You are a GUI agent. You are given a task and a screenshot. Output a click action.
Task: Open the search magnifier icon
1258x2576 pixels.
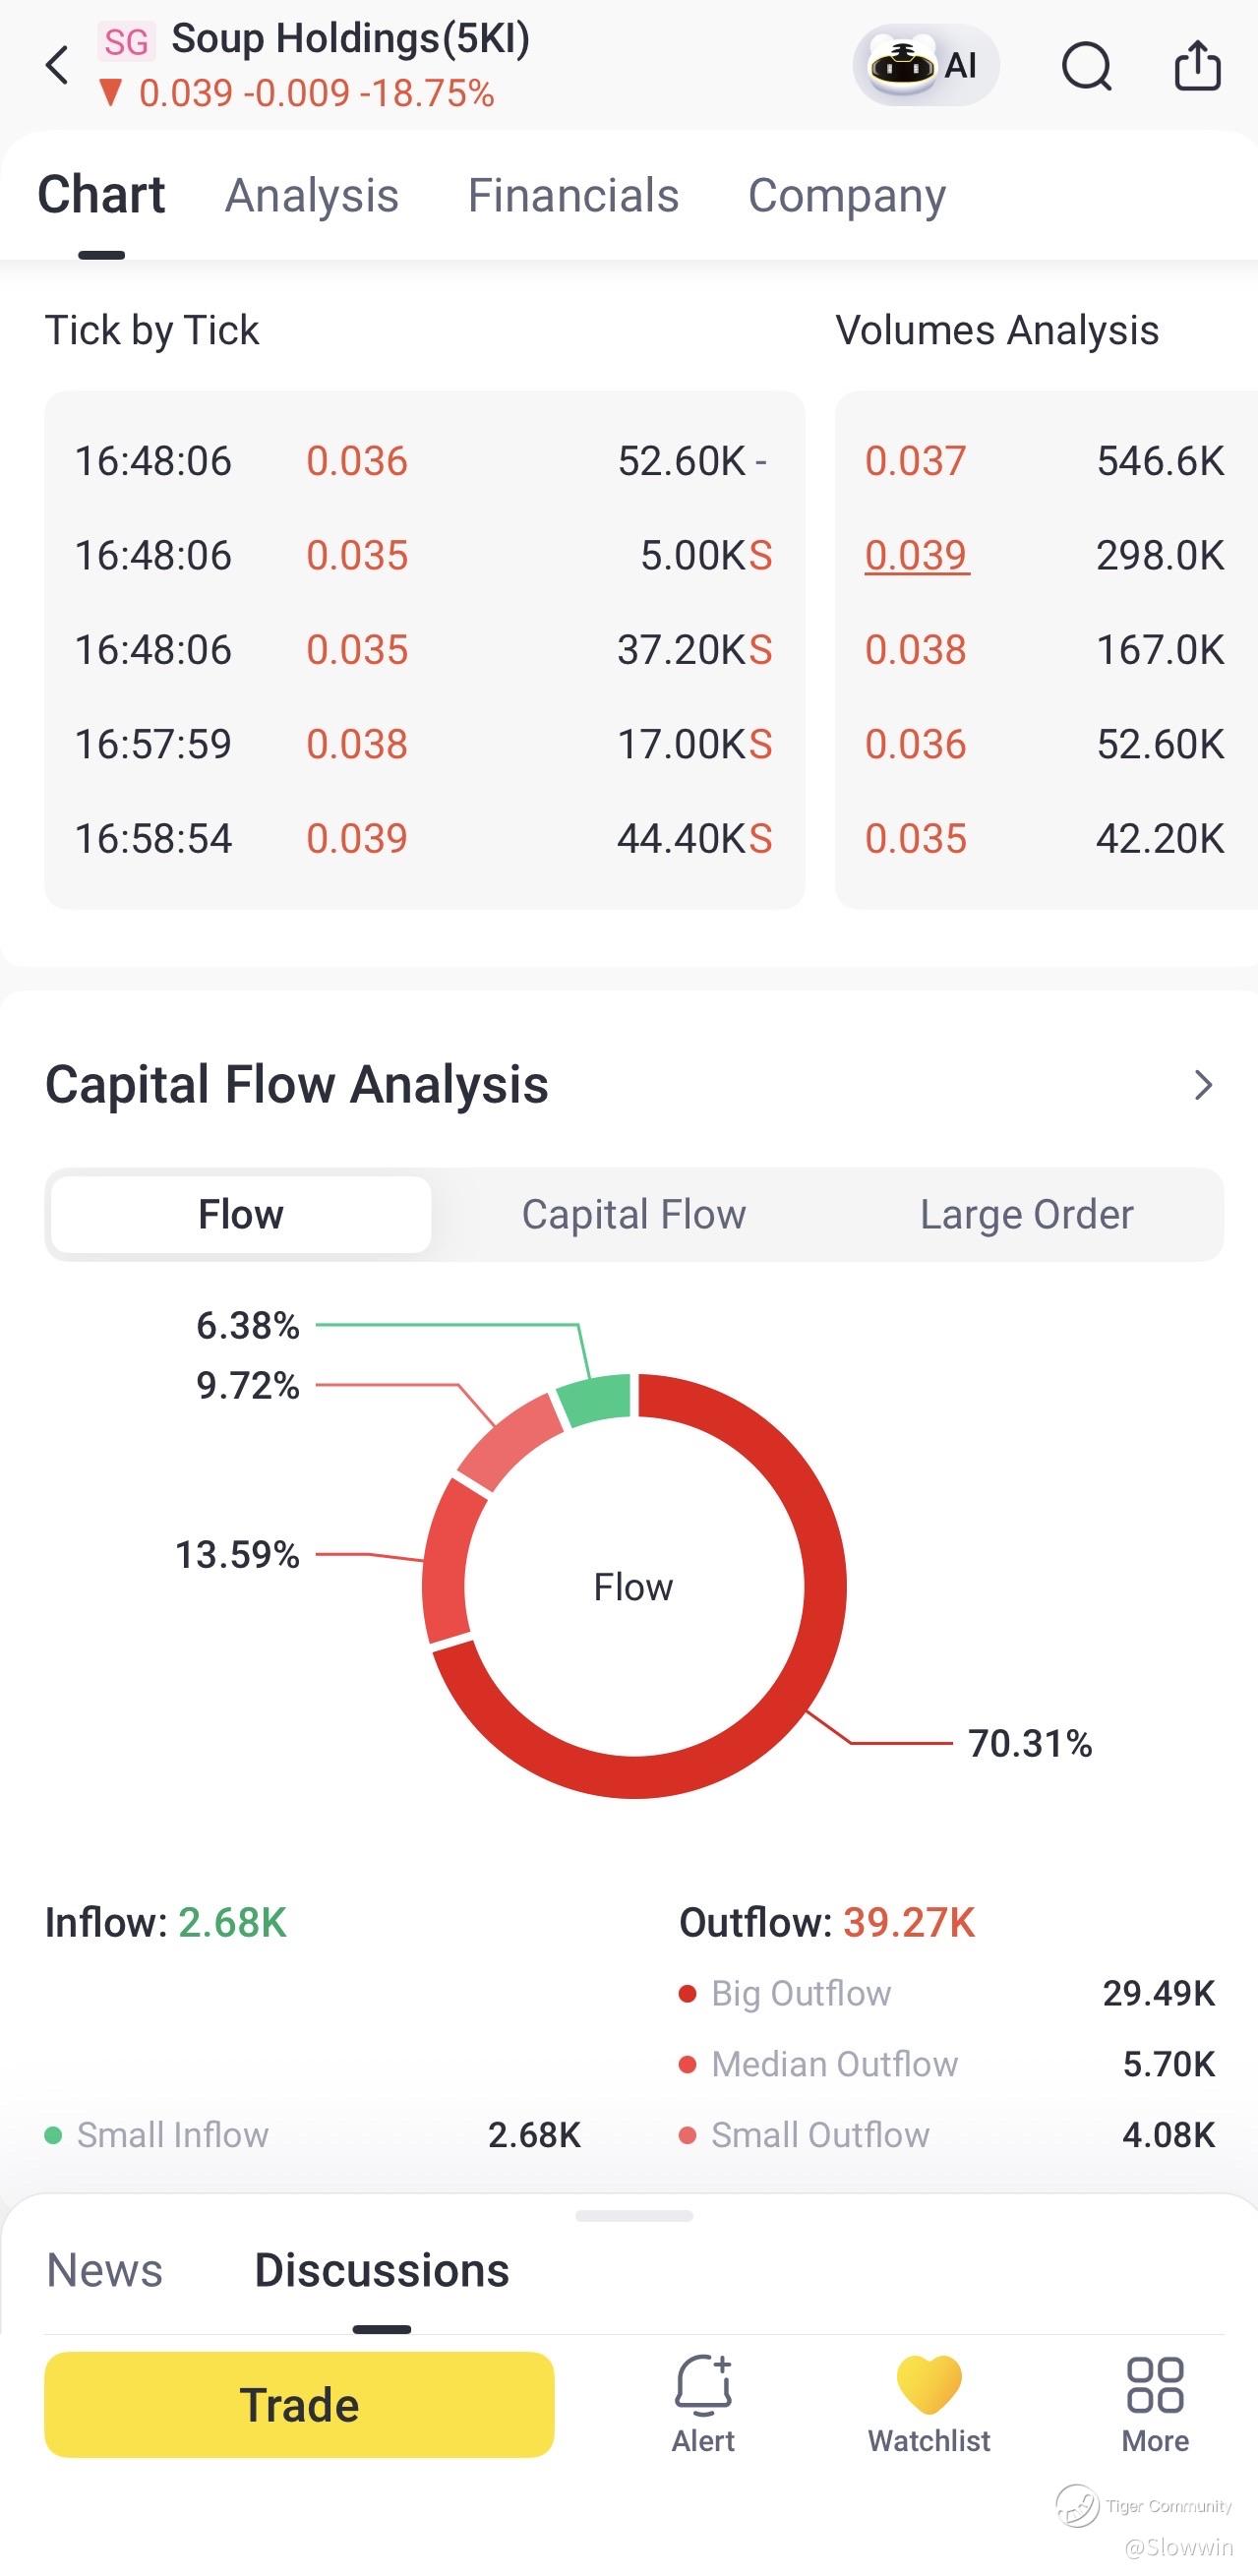tap(1086, 67)
